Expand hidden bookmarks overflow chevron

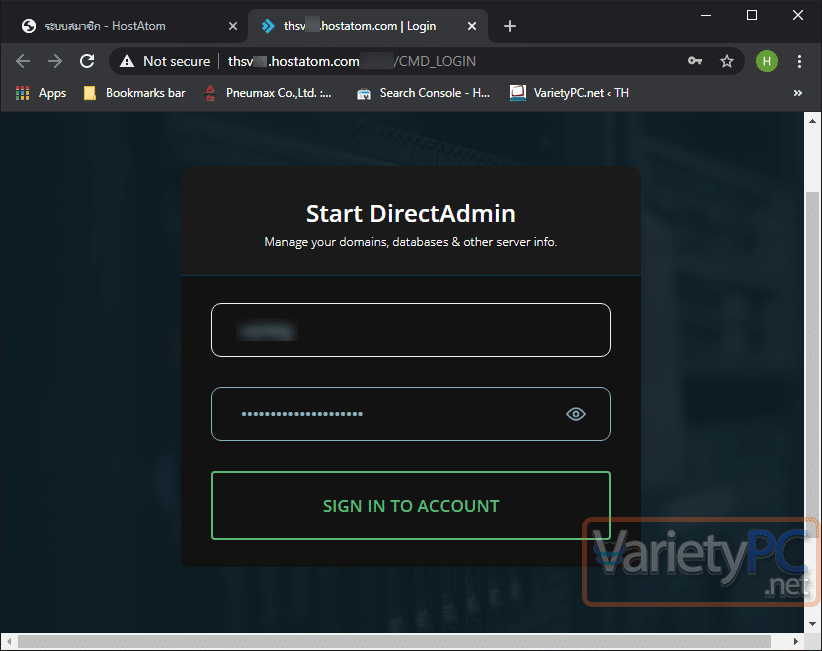tap(797, 93)
